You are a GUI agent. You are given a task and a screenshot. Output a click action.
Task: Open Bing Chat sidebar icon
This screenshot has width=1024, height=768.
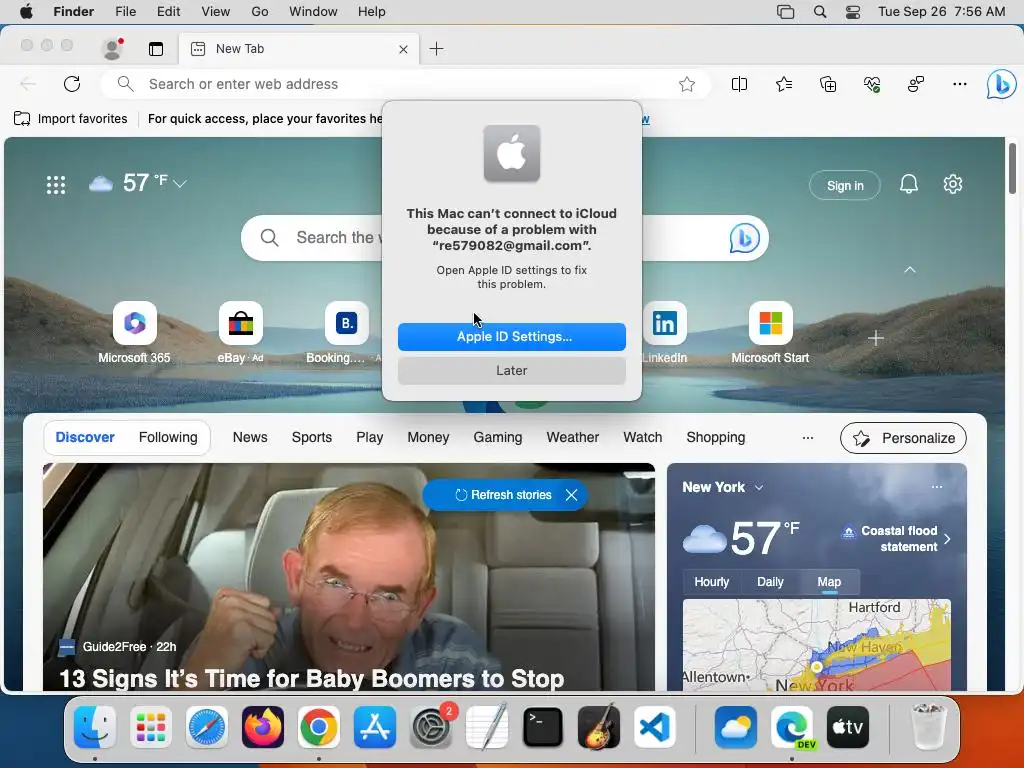(x=1001, y=84)
